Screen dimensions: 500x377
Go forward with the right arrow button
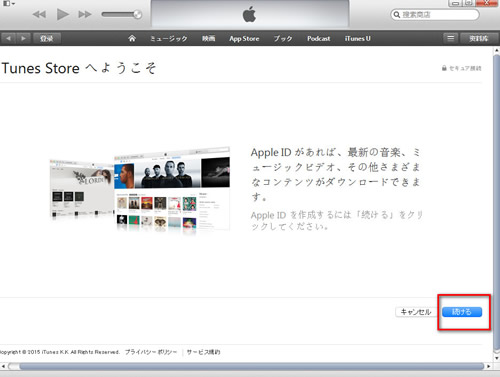click(x=23, y=38)
